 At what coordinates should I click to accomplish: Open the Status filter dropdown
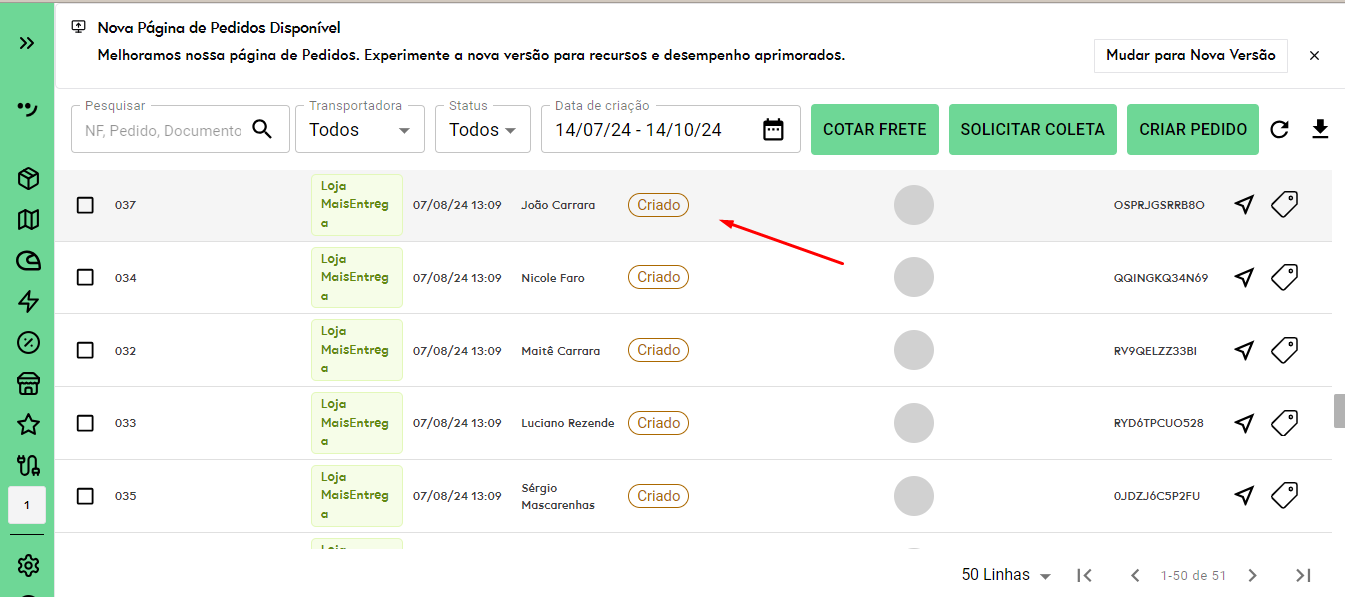tap(483, 129)
